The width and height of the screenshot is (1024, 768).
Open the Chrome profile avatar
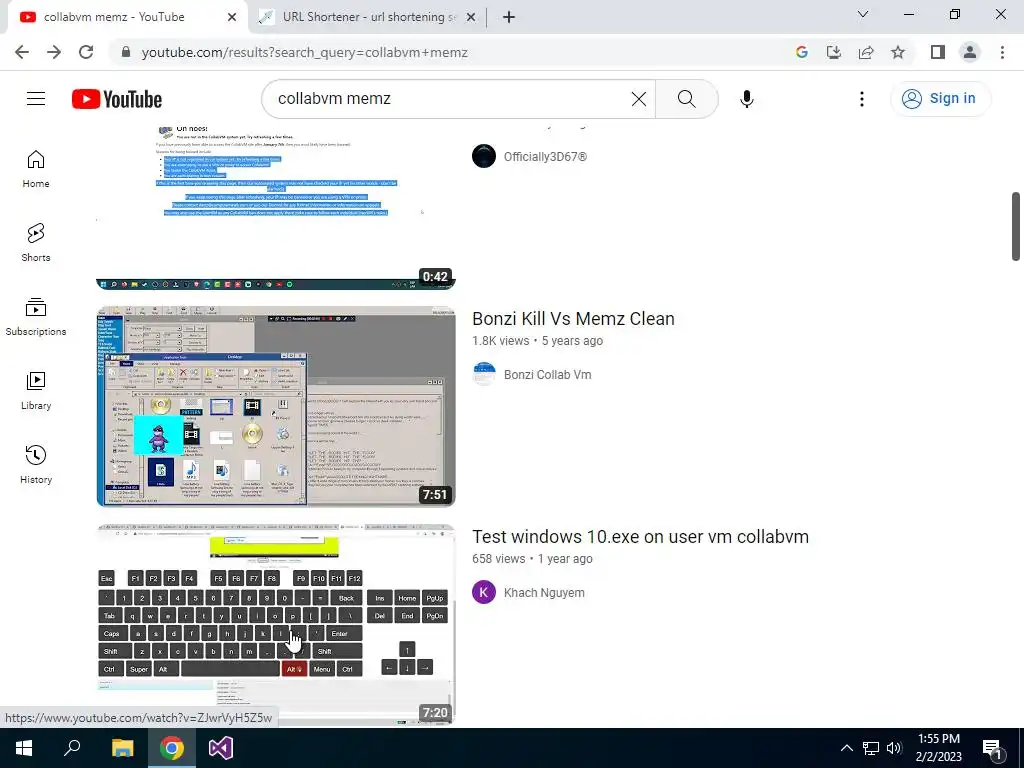point(970,52)
